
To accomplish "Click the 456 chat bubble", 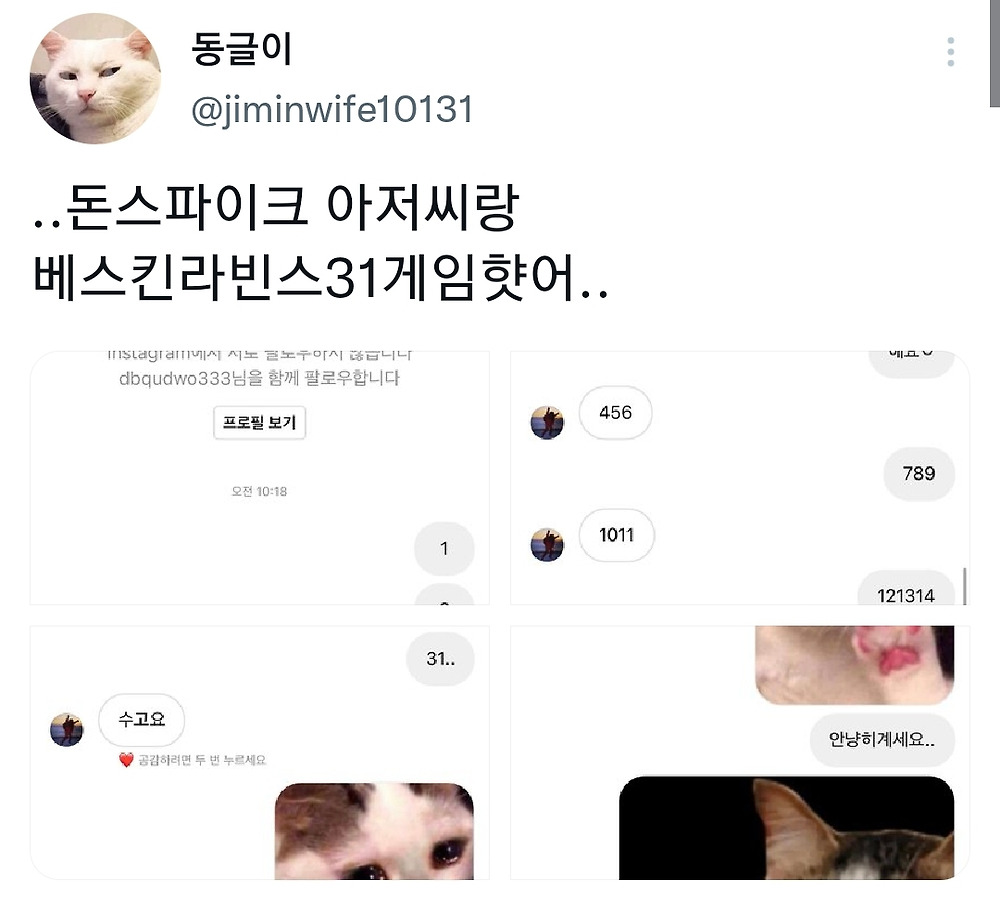I will click(615, 413).
